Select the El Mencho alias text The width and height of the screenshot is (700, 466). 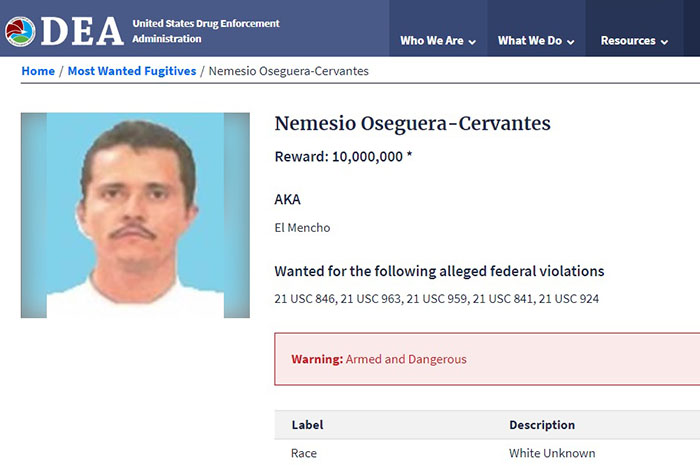point(302,228)
